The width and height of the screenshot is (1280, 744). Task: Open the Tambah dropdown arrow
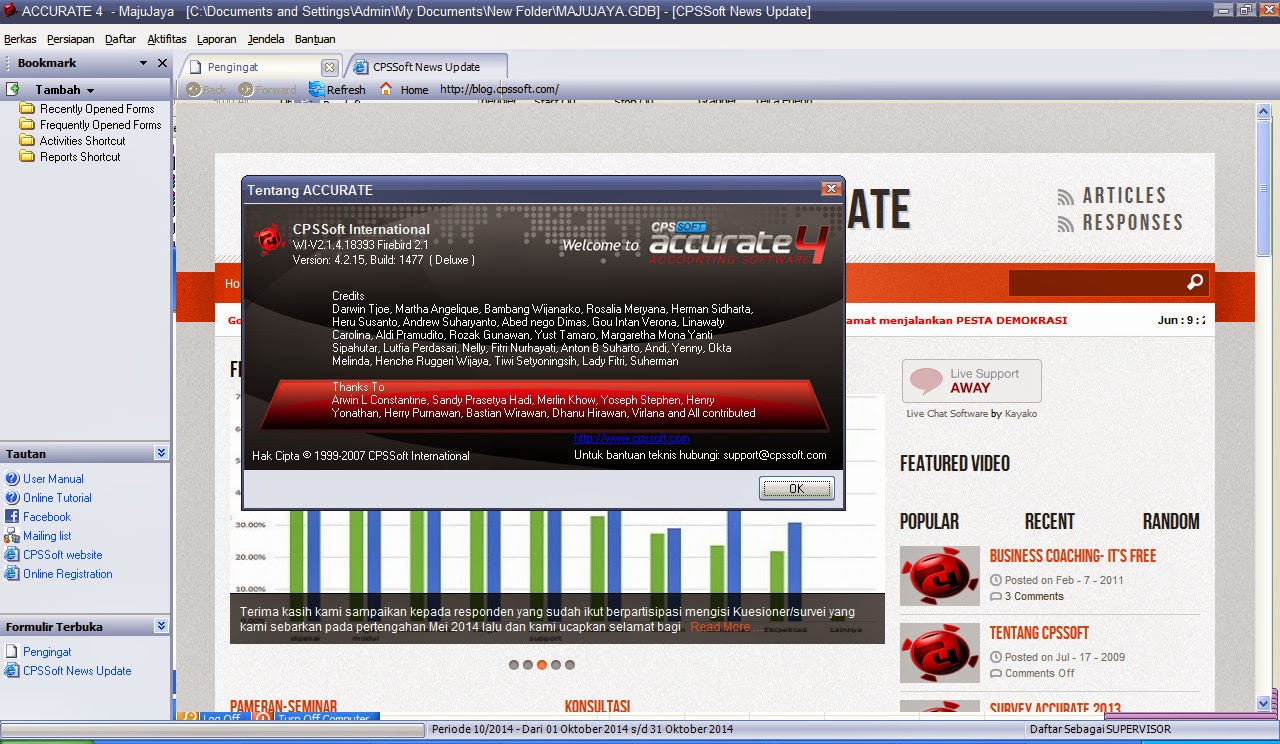click(x=91, y=90)
